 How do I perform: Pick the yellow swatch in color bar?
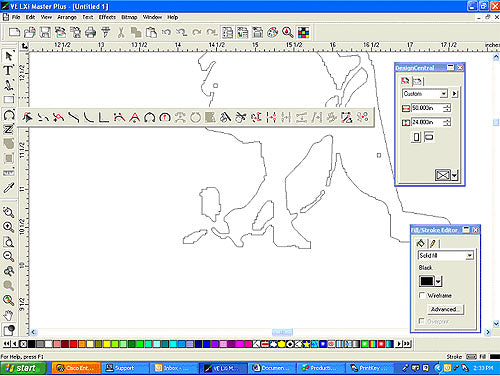(107, 344)
